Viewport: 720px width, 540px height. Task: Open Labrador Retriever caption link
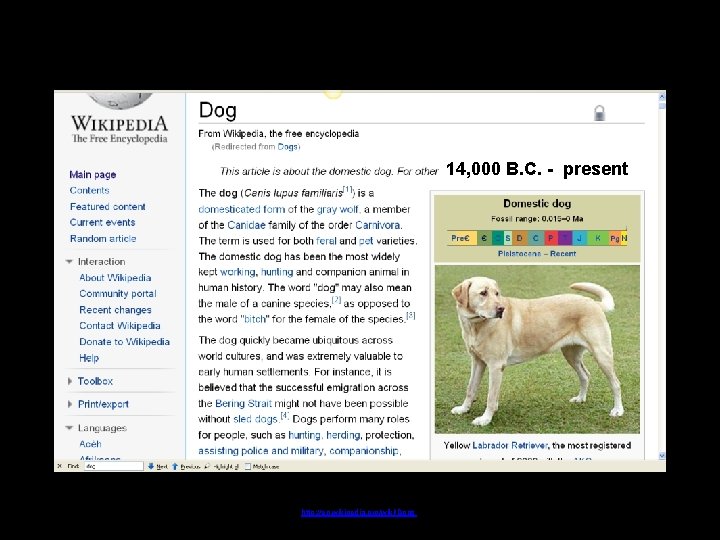click(510, 445)
